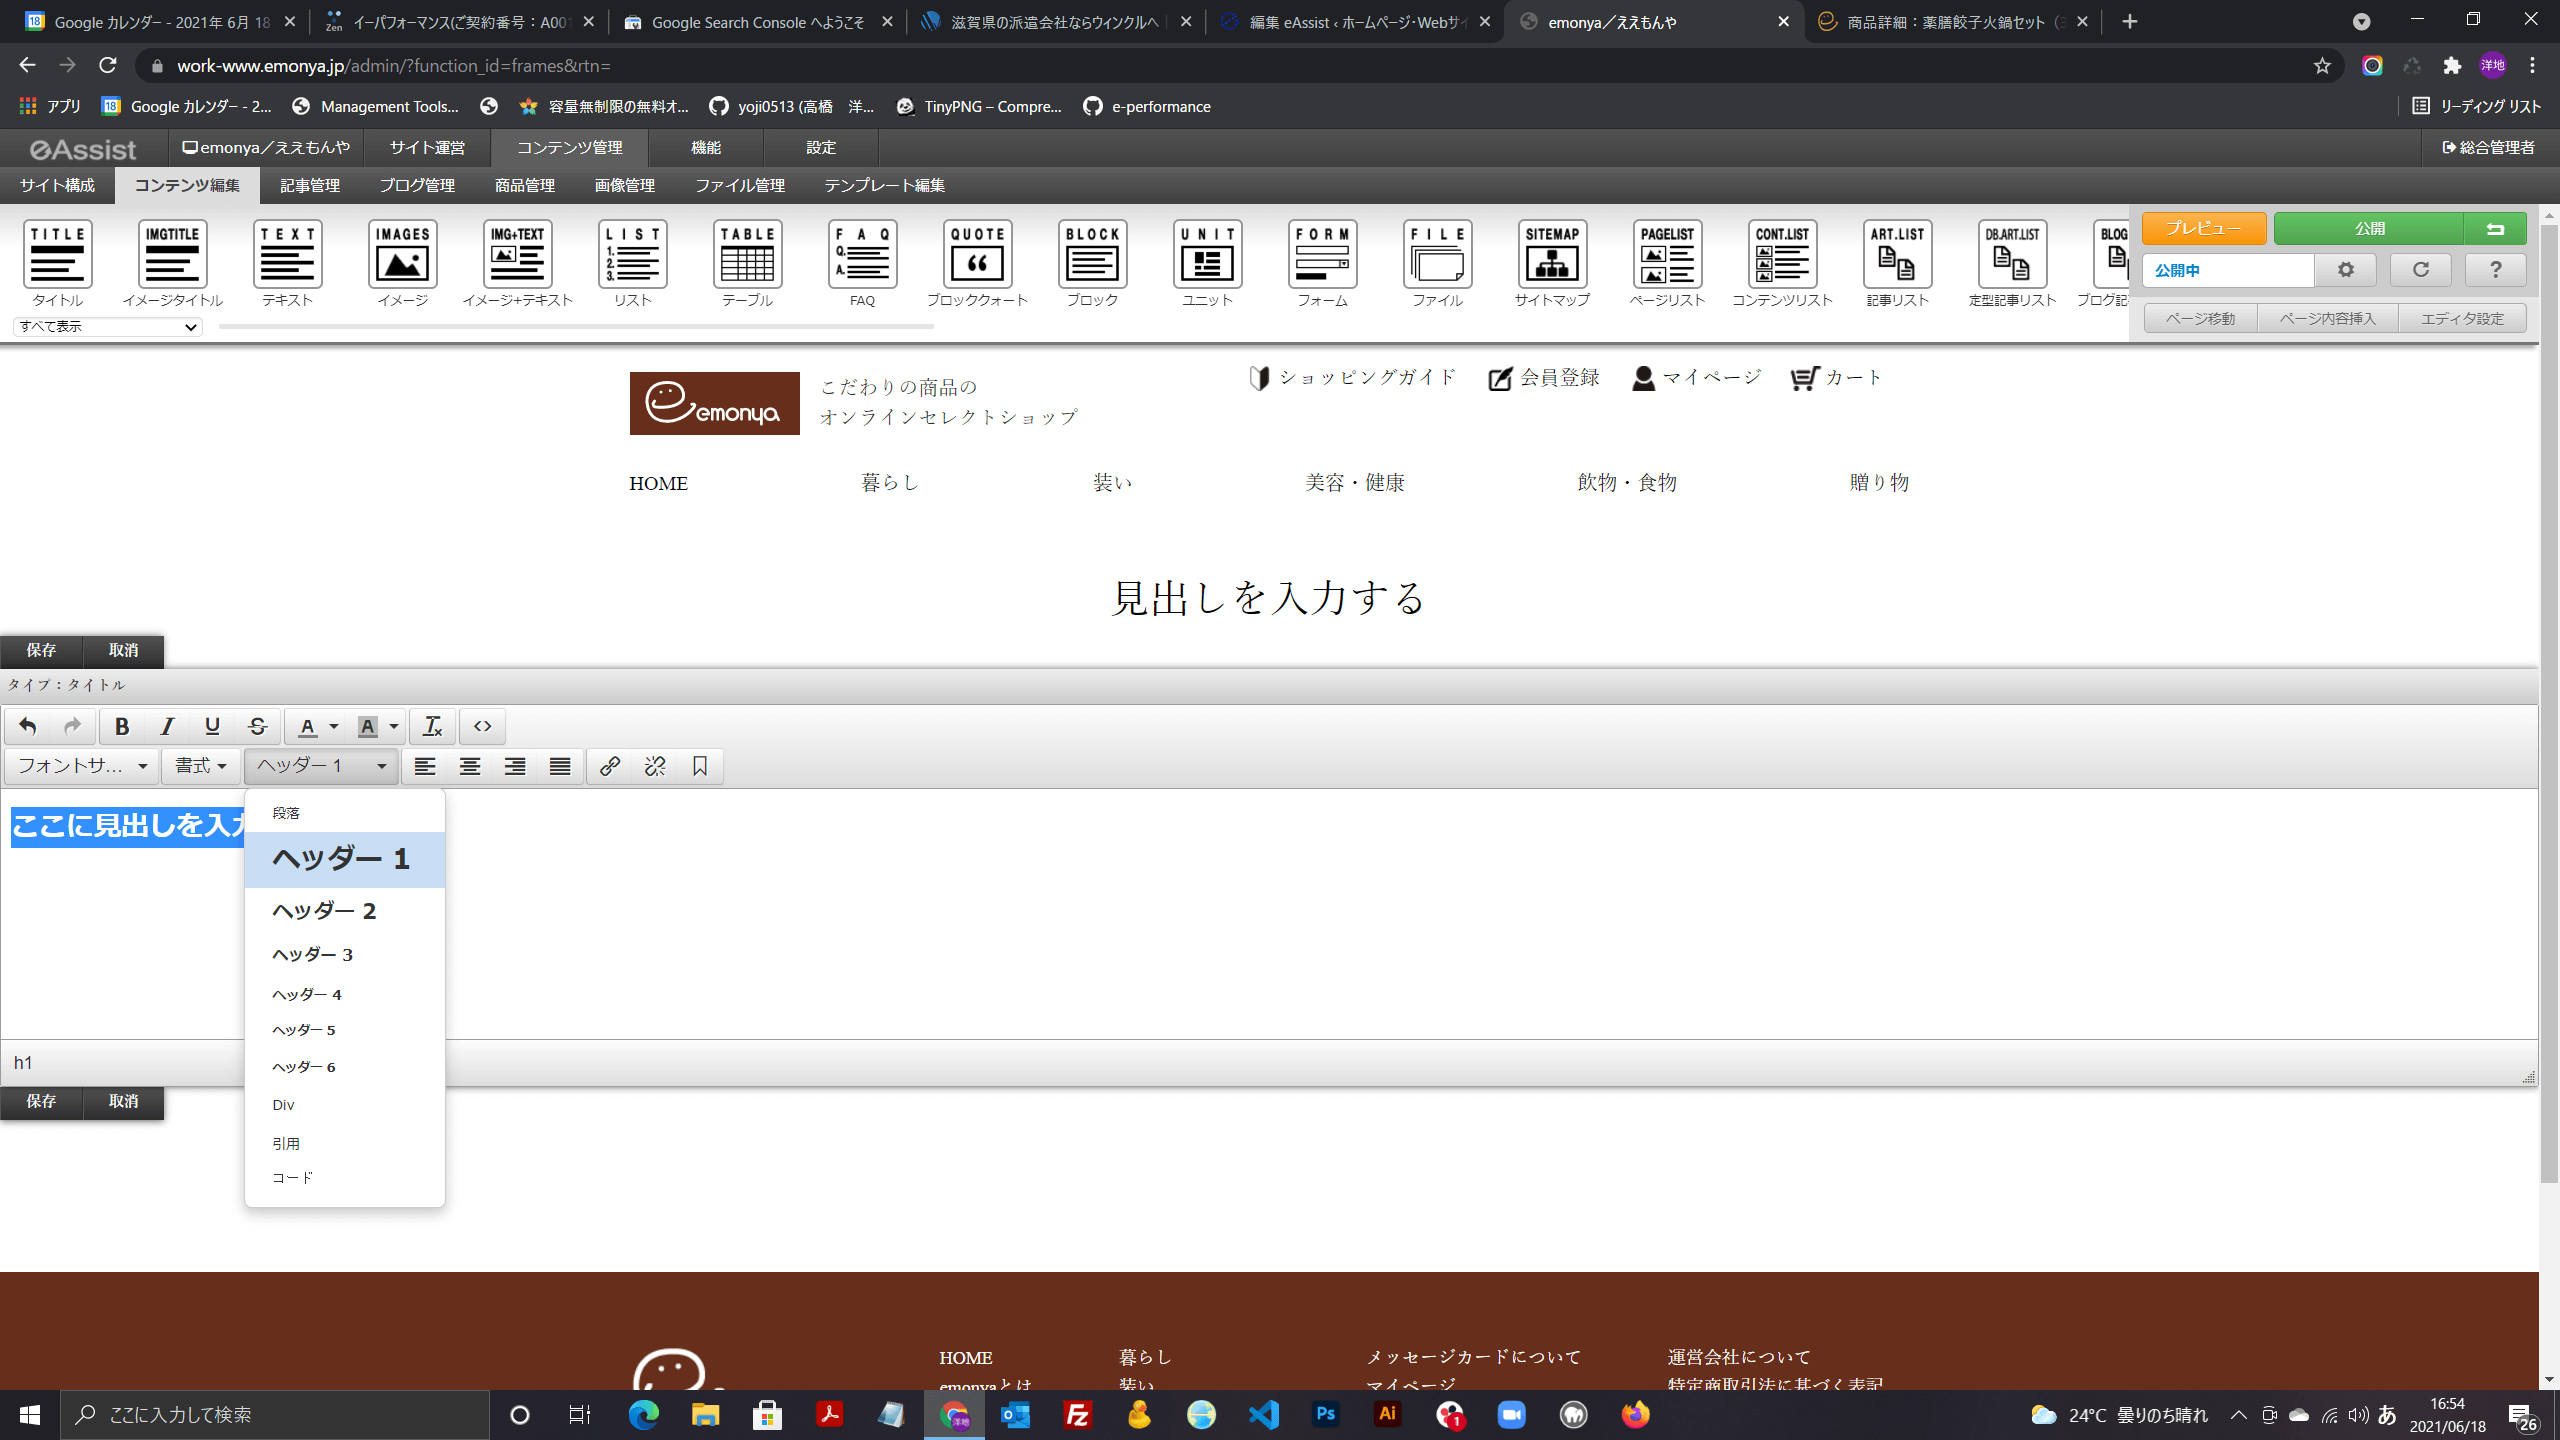2560x1440 pixels.
Task: Click the top 保存 button
Action: click(41, 650)
